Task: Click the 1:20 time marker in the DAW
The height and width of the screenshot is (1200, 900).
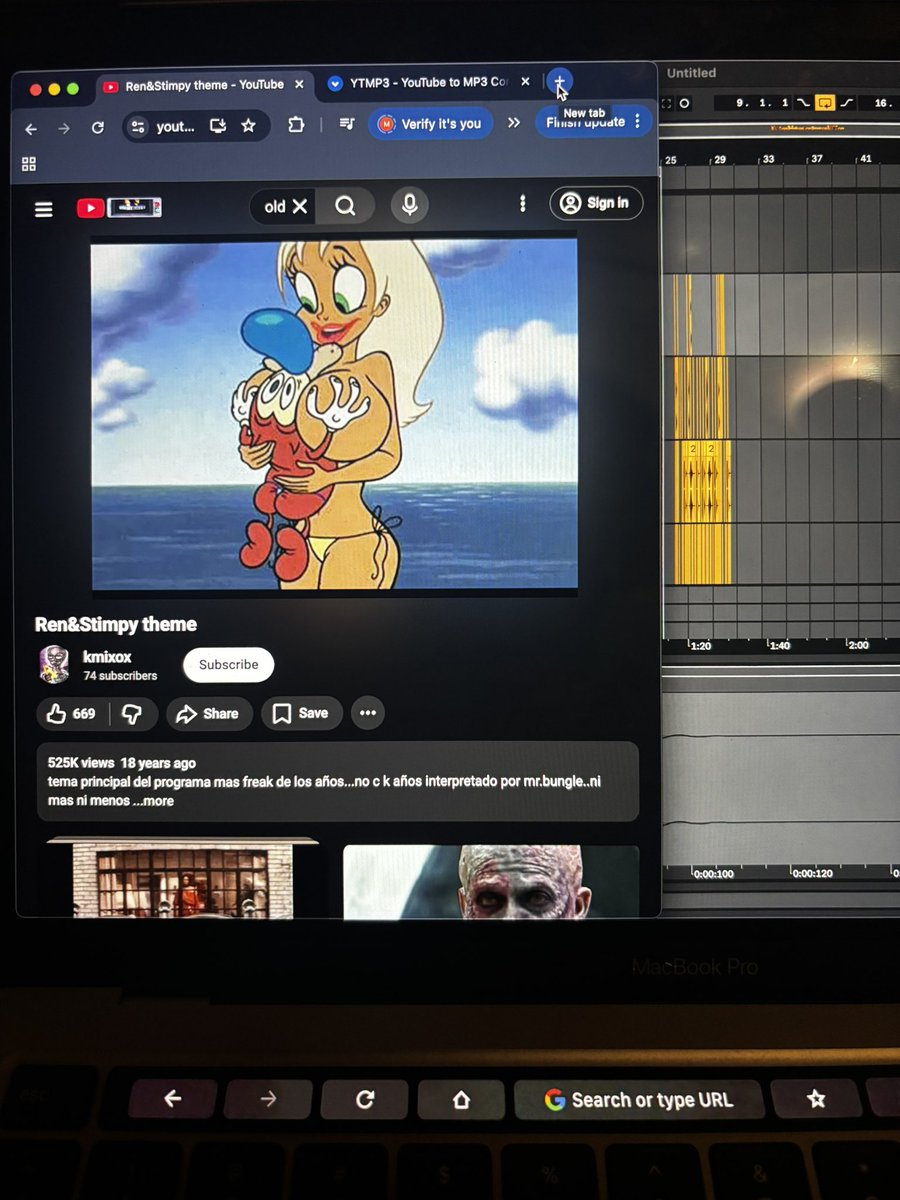Action: point(701,646)
